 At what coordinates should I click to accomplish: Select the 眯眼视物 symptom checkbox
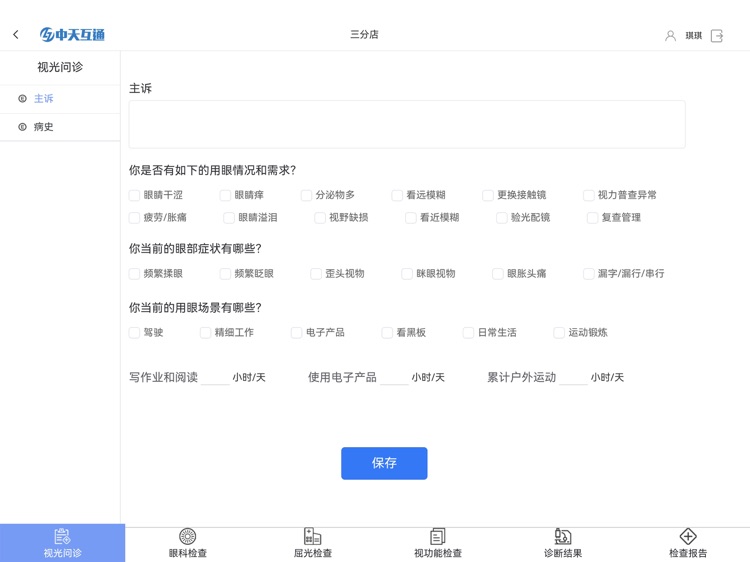pyautogui.click(x=407, y=274)
